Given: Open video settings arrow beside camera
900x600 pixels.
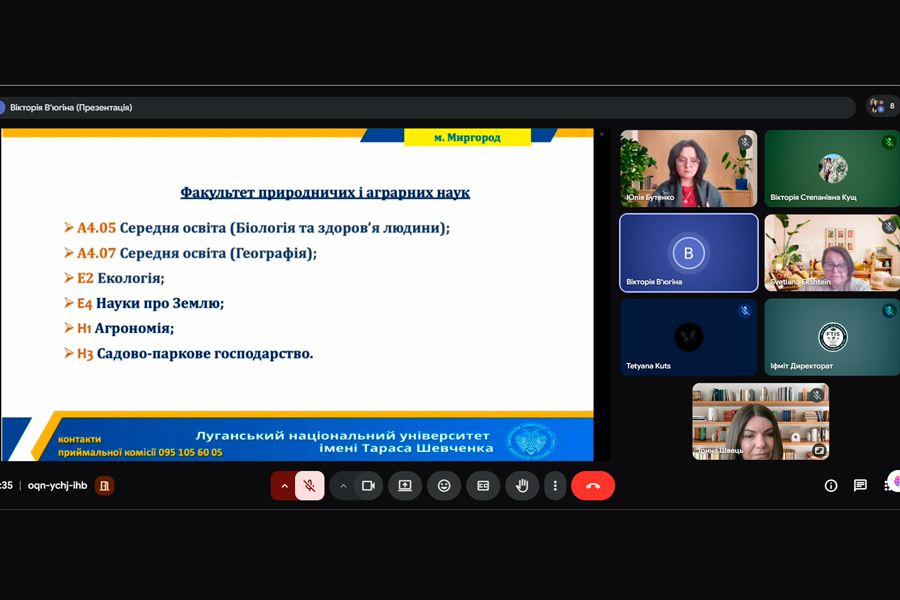Looking at the screenshot, I should (x=343, y=486).
